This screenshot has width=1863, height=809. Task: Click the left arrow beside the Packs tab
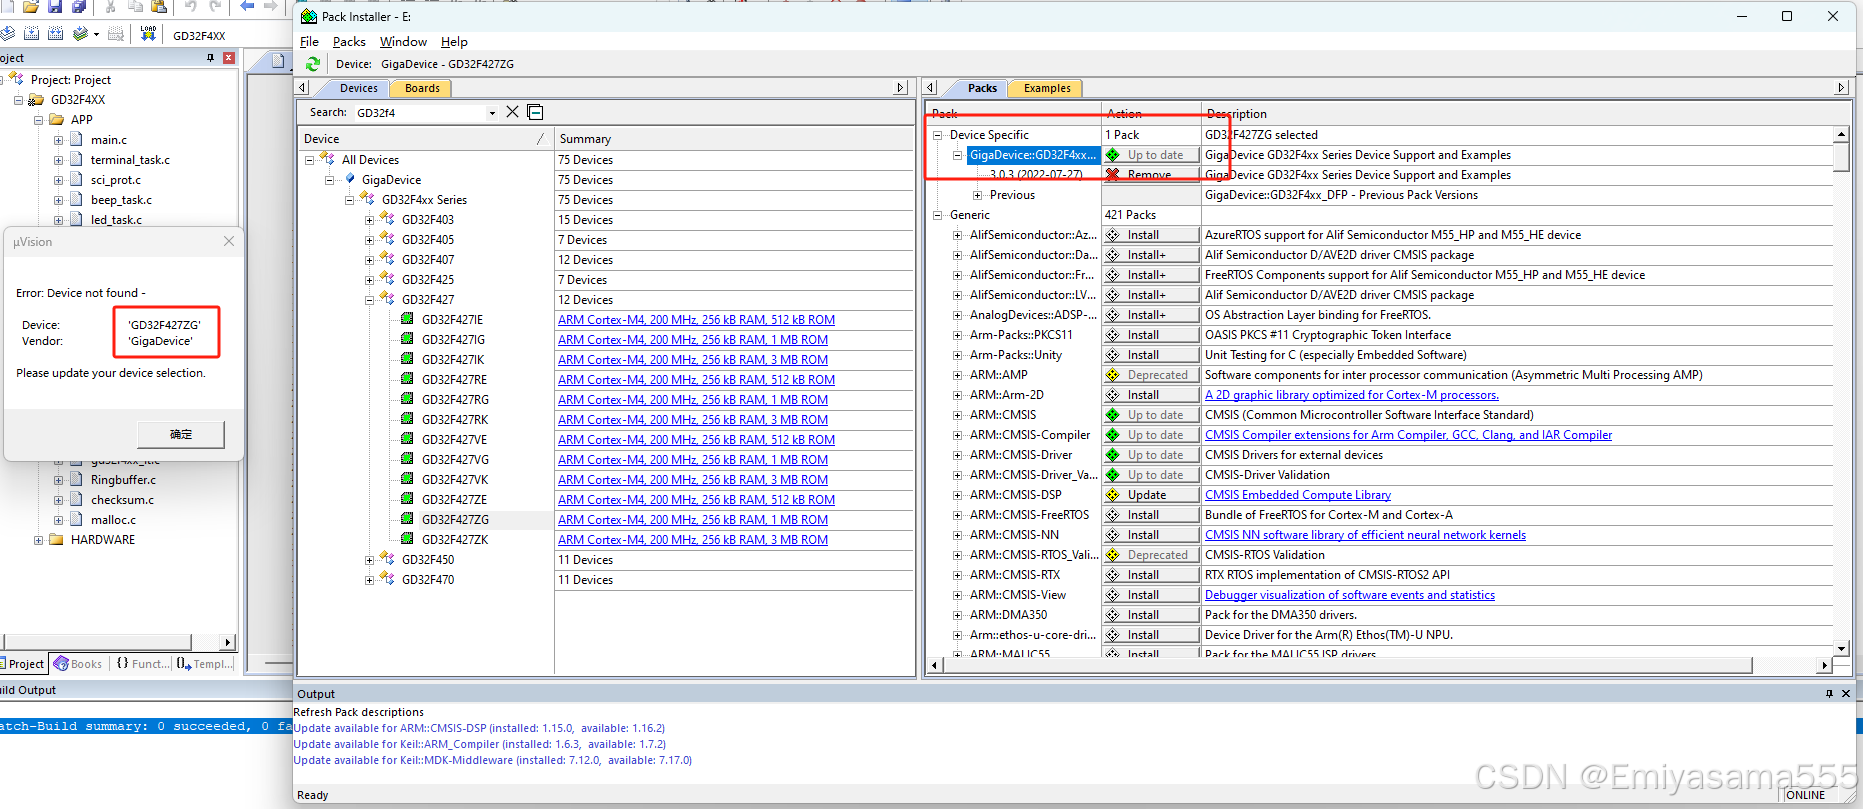click(930, 88)
